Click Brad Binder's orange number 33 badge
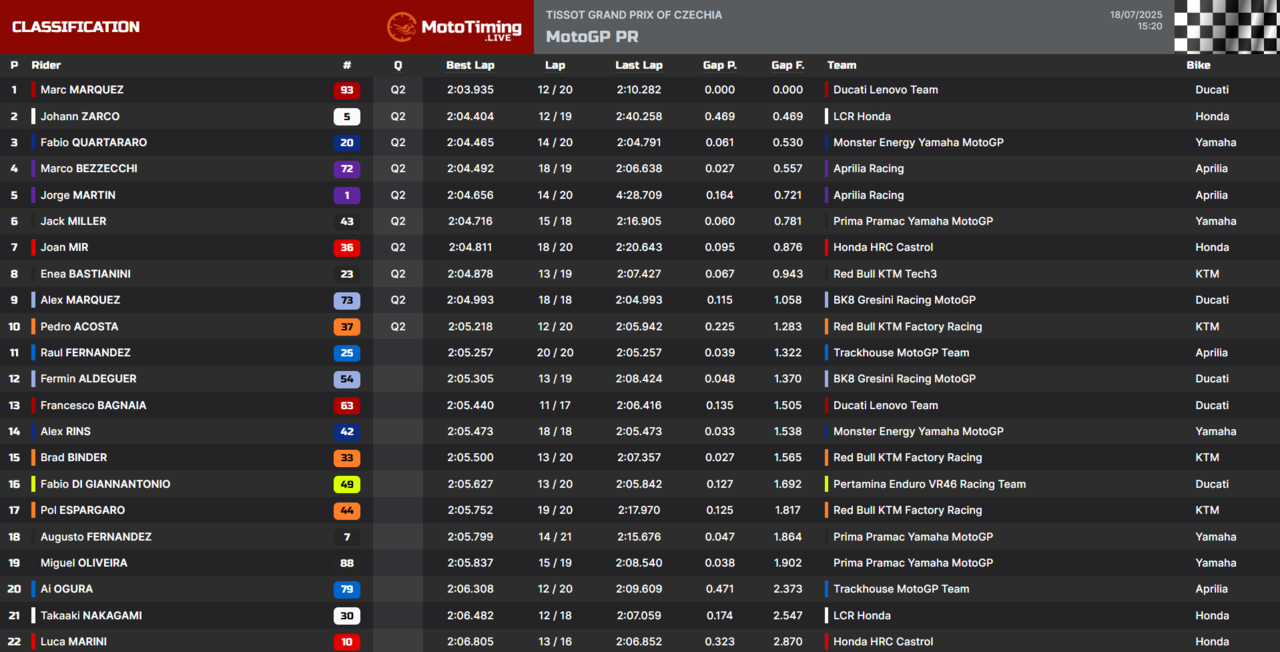1280x652 pixels. (x=347, y=458)
